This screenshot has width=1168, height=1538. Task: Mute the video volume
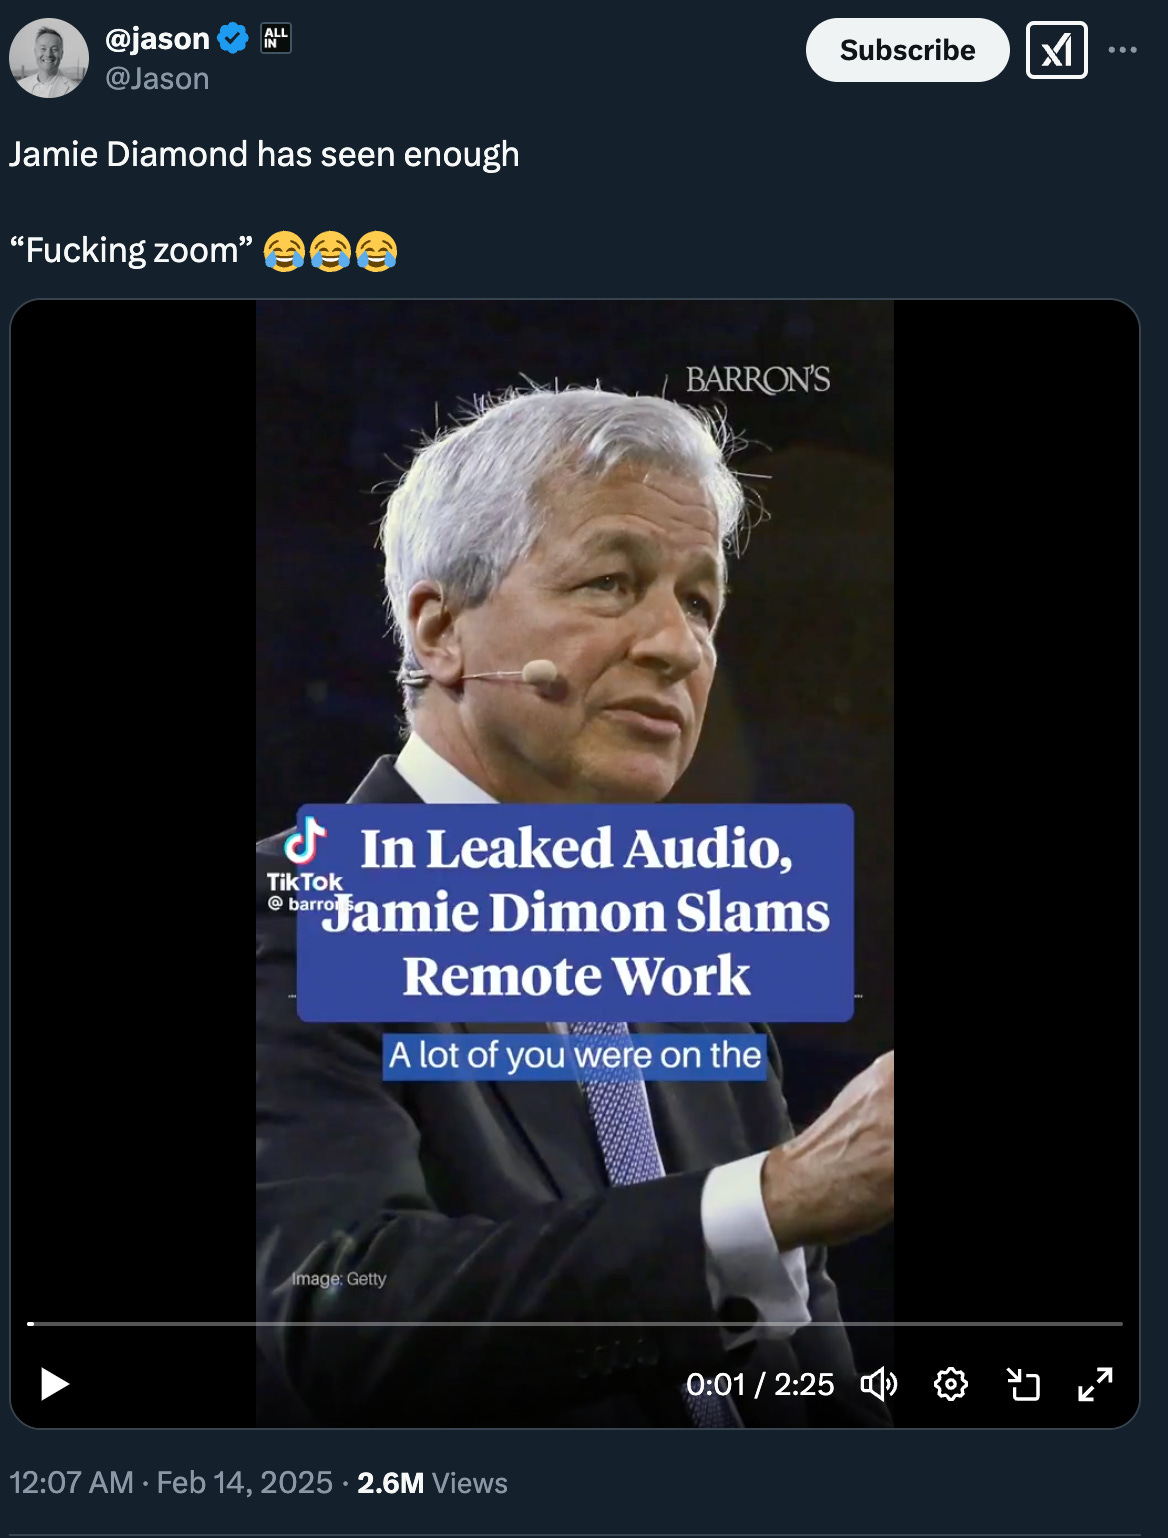[x=879, y=1384]
